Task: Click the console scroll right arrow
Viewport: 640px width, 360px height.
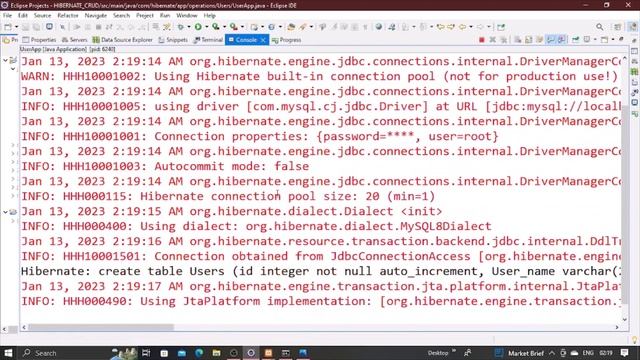Action: click(617, 327)
